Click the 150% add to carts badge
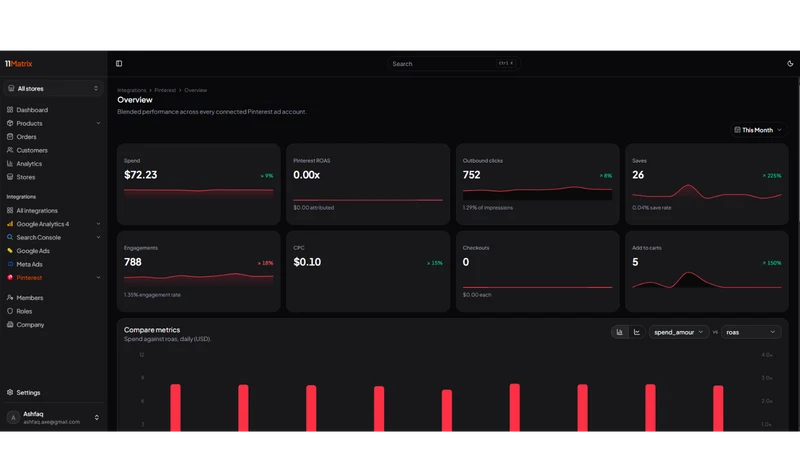The height and width of the screenshot is (450, 800). [x=772, y=263]
